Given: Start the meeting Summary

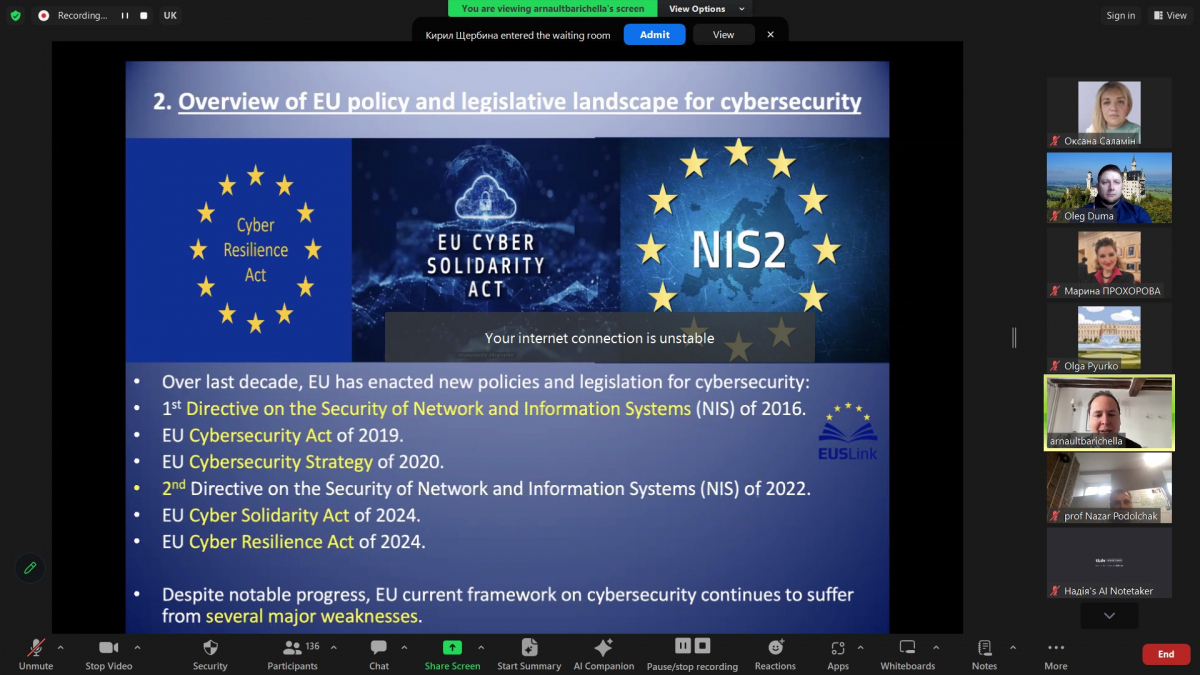Looking at the screenshot, I should 529,654.
